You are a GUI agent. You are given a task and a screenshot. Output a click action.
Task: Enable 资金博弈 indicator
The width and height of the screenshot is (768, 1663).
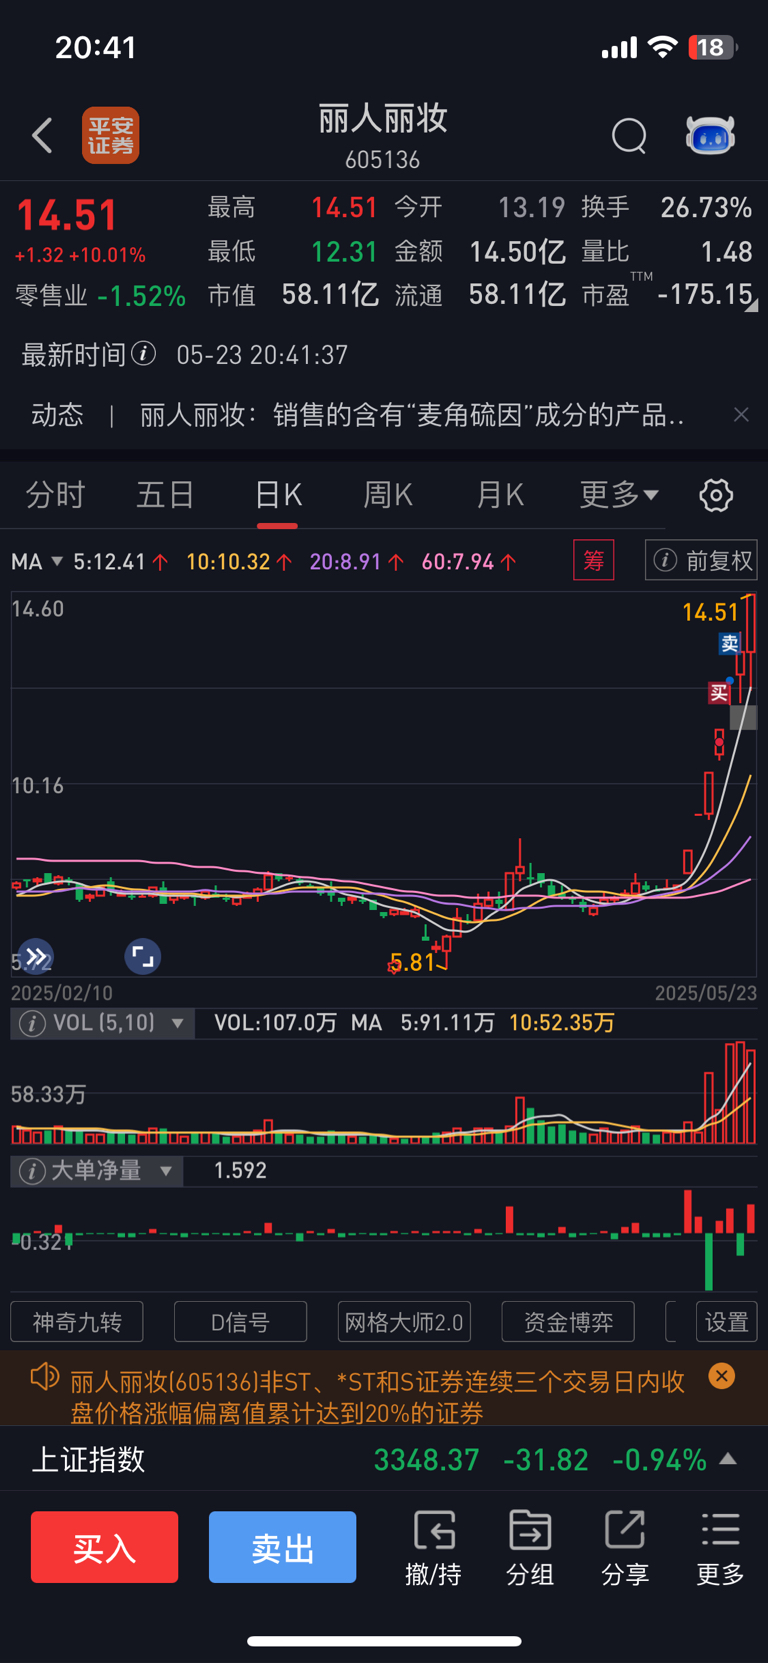(x=568, y=1322)
